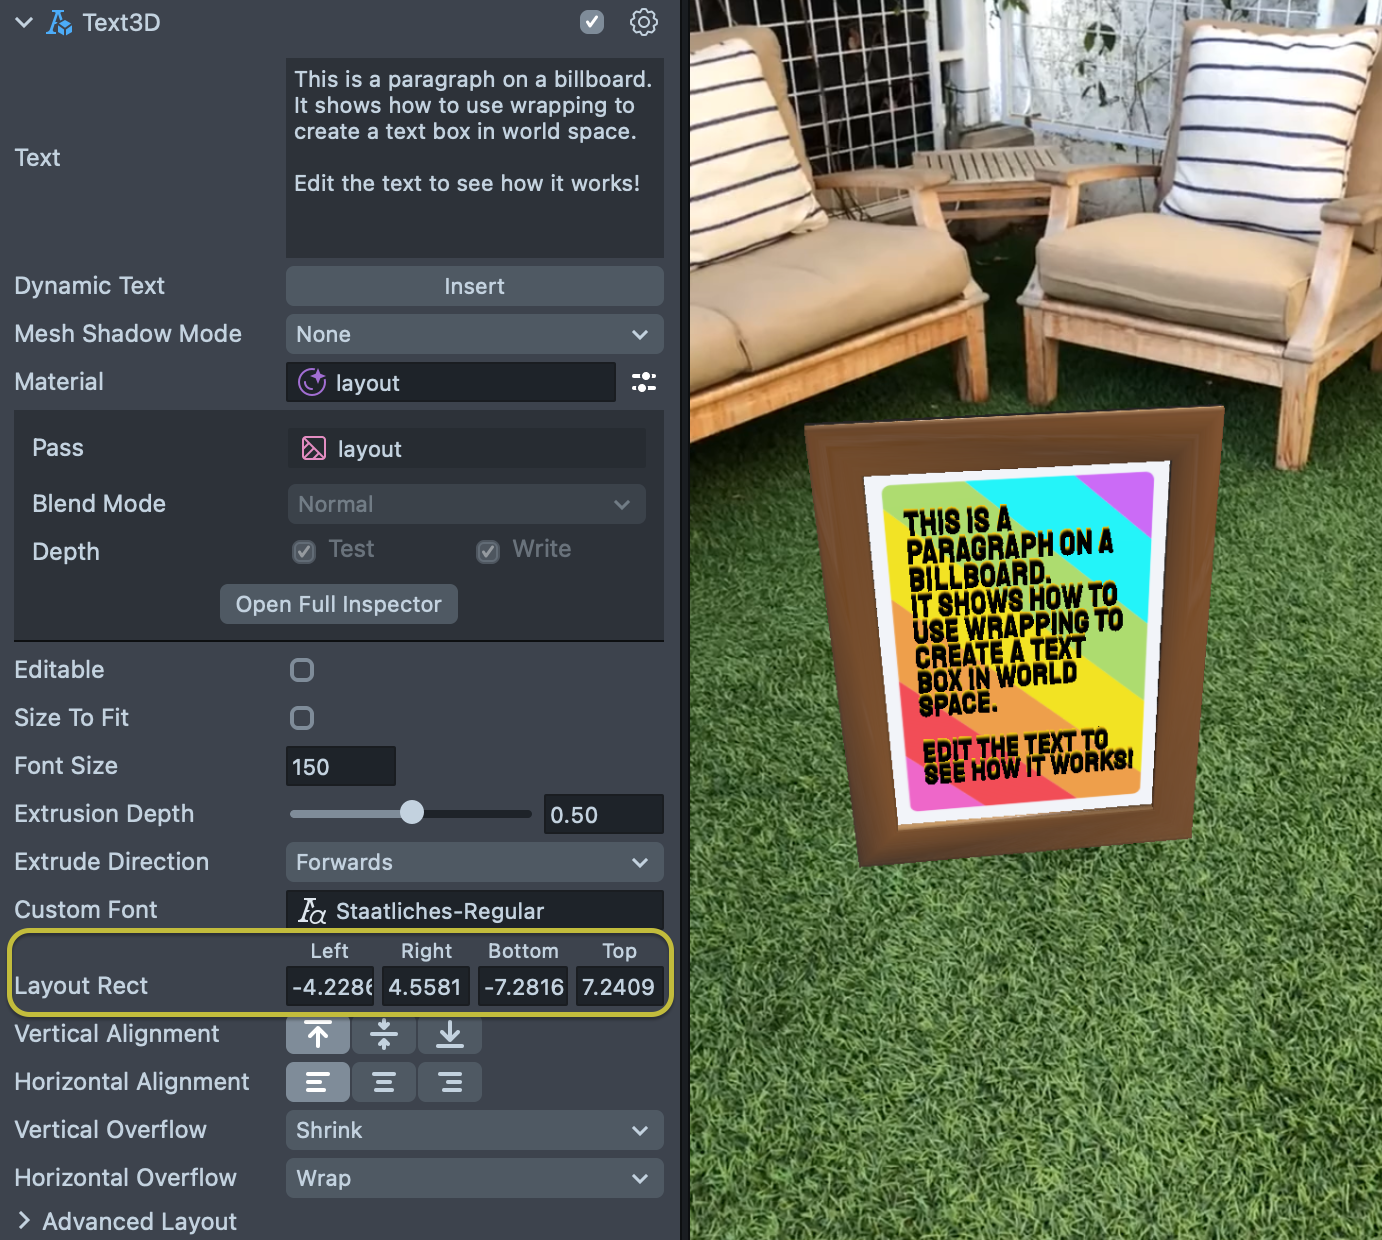
Task: Click the Open Full Inspector button
Action: tap(338, 604)
